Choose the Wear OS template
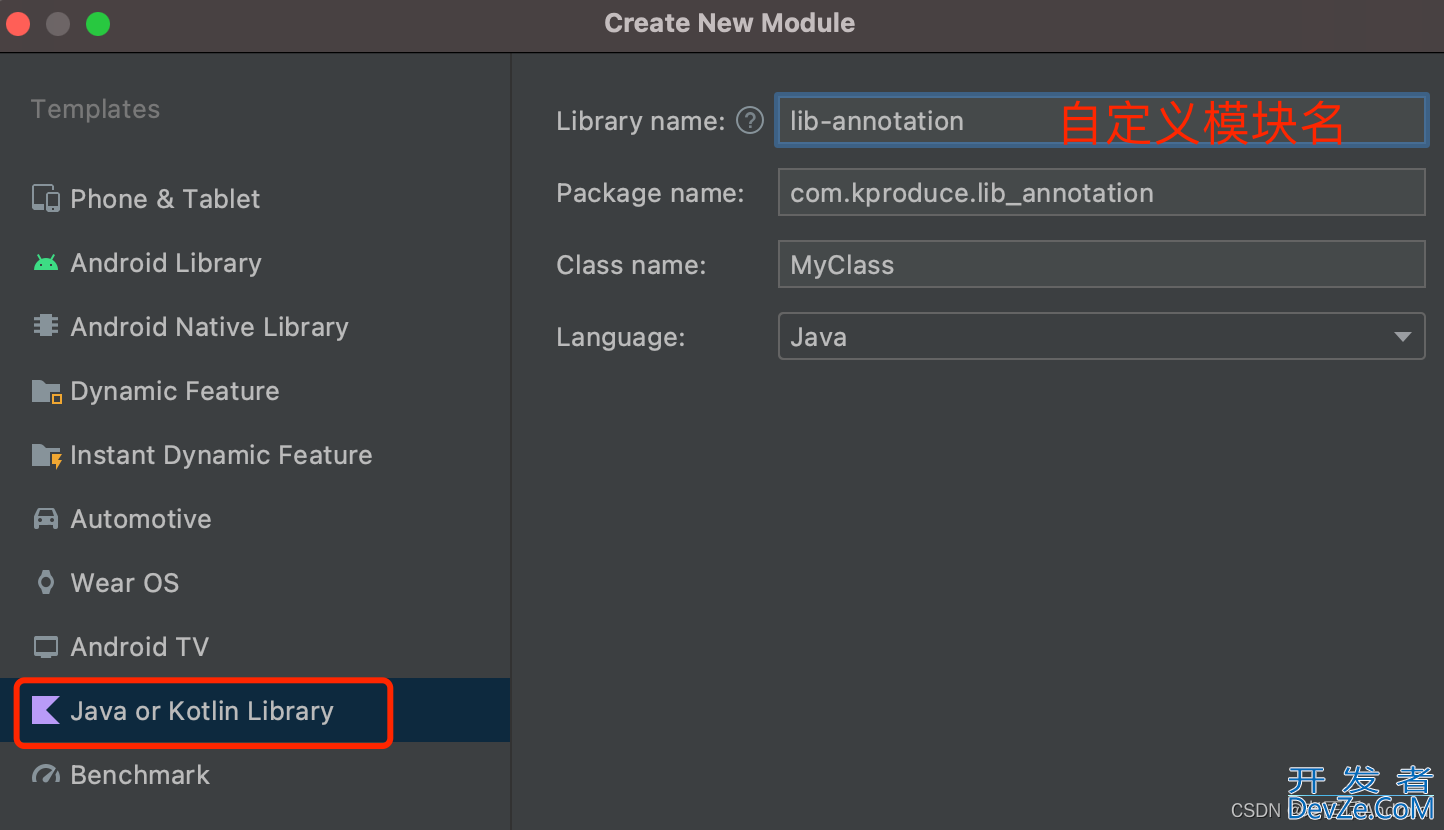1444x830 pixels. (x=125, y=583)
